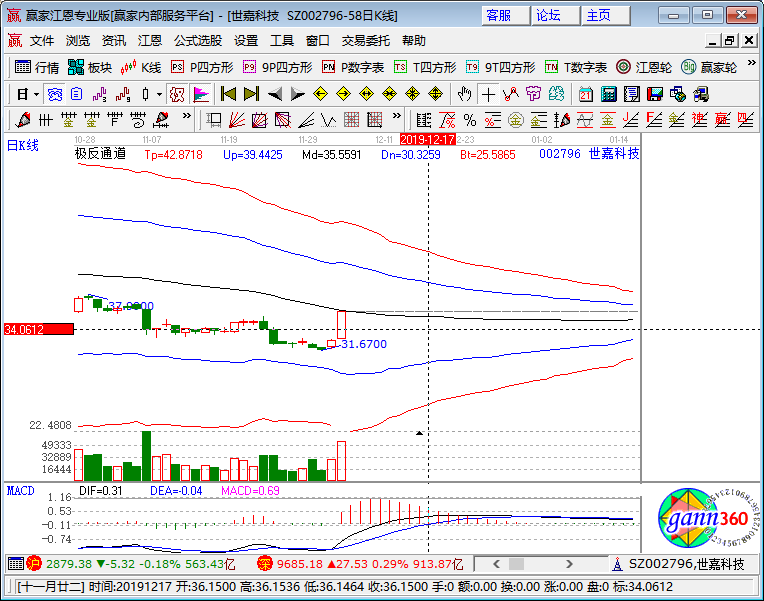Select the hand pan tool

coord(464,94)
